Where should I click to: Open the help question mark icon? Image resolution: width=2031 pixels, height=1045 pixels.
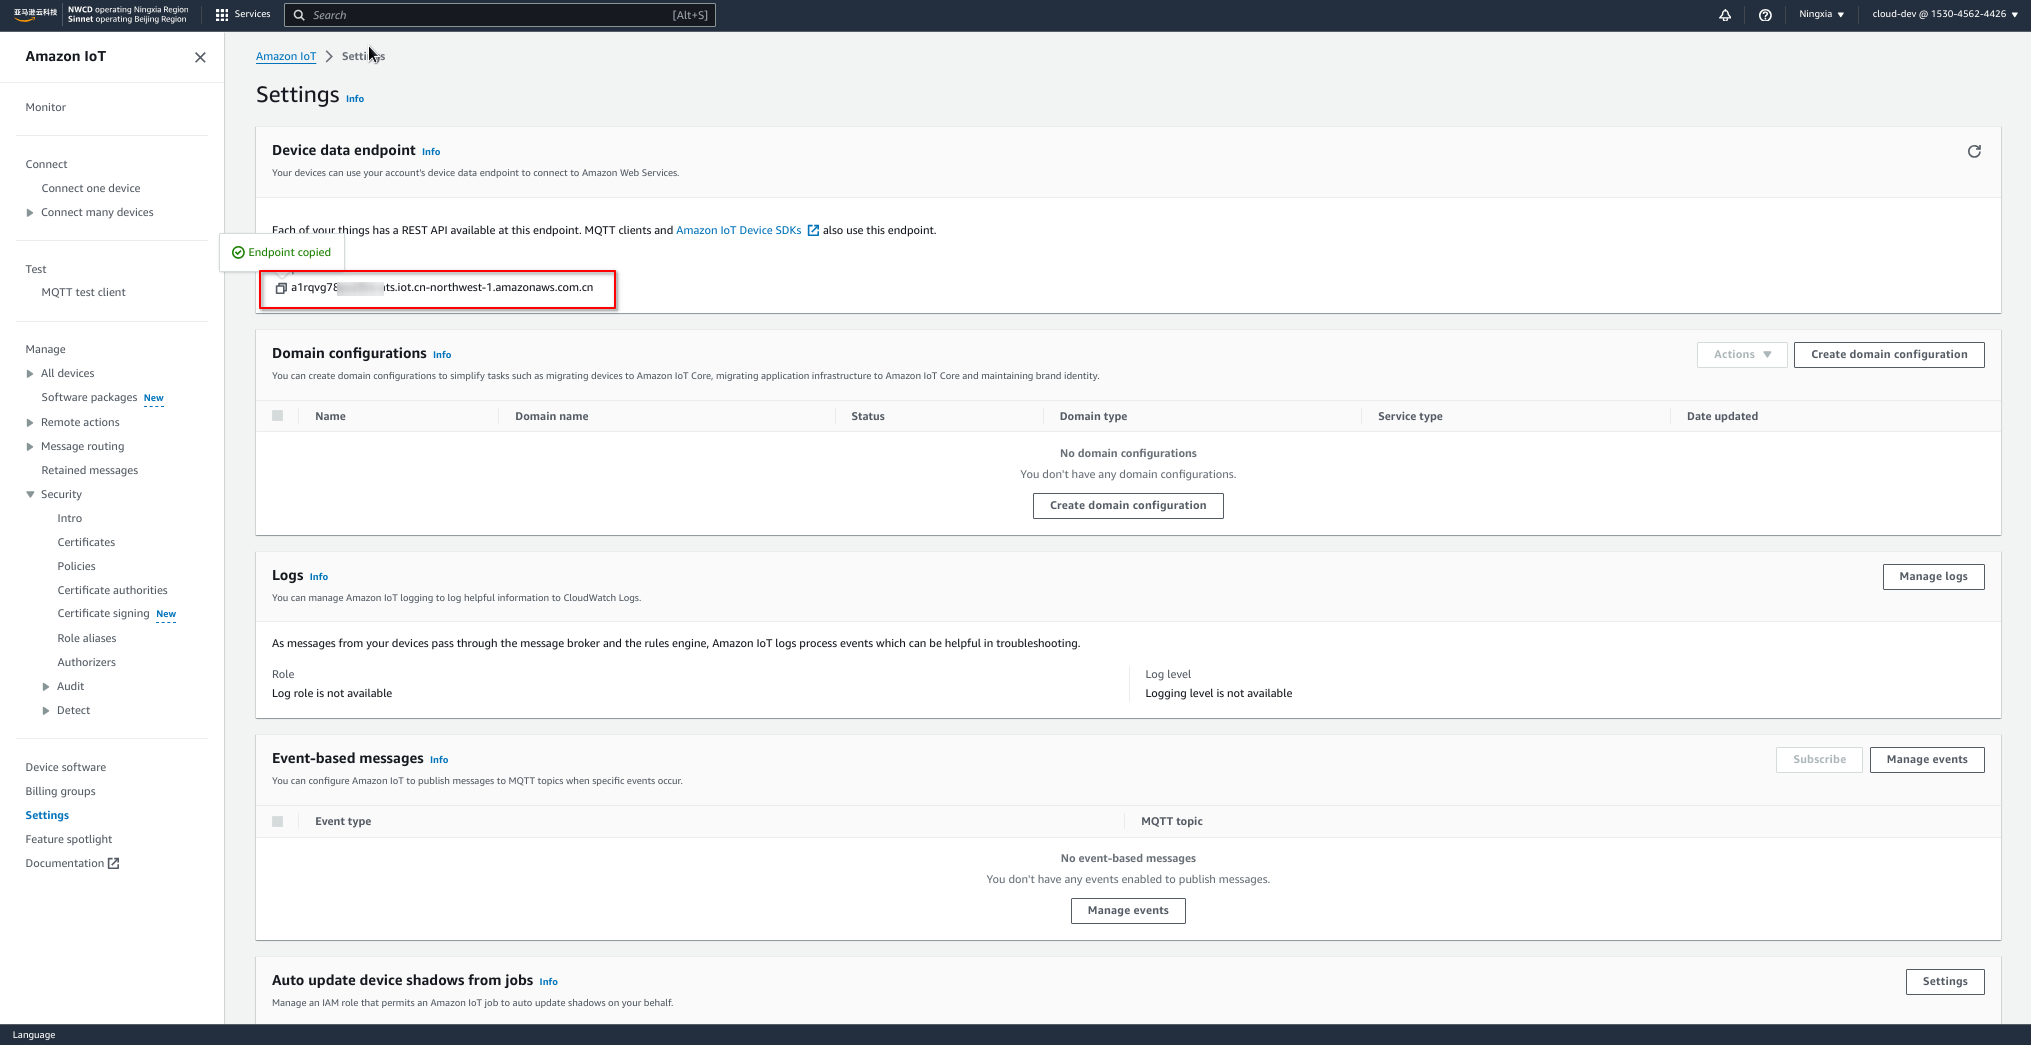pos(1765,14)
